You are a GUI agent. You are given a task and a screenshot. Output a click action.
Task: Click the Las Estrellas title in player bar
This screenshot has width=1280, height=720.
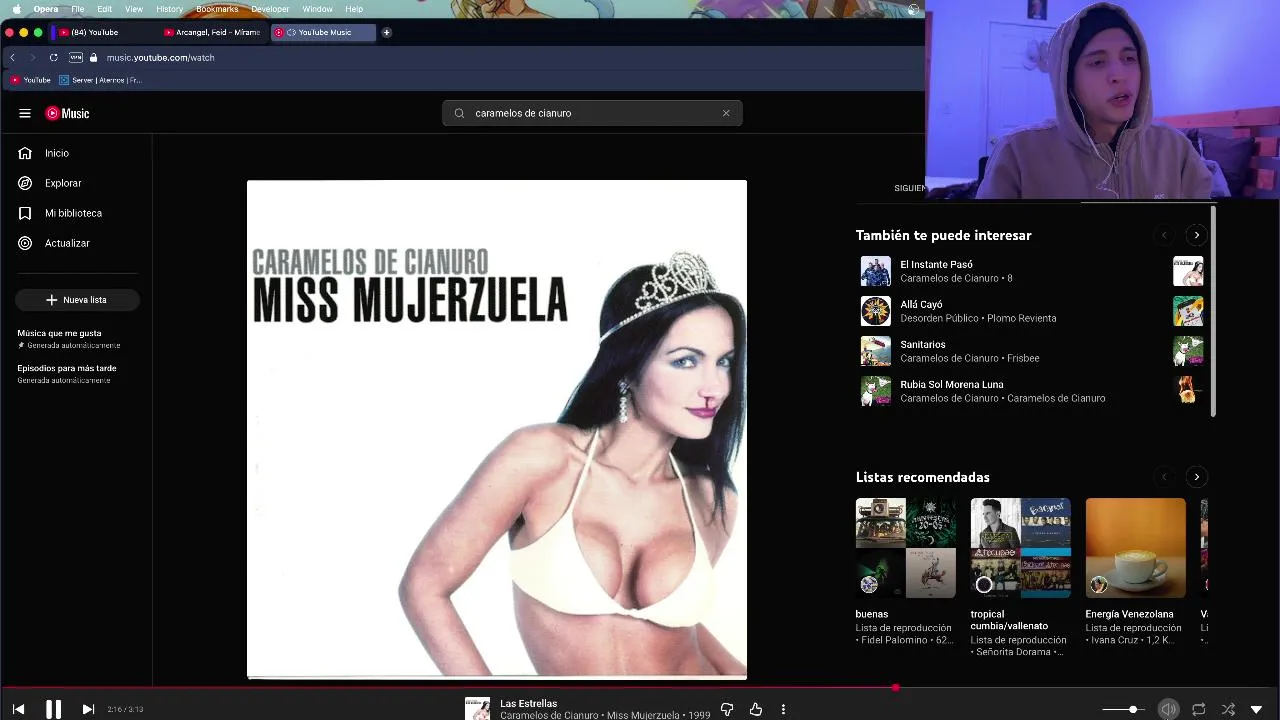[528, 703]
